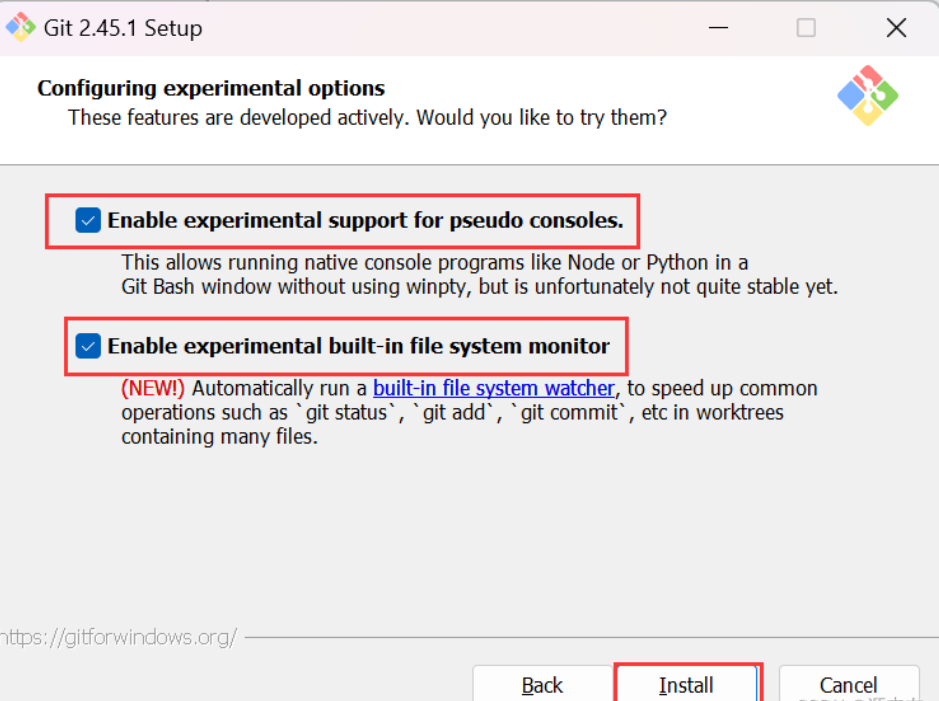This screenshot has width=939, height=701.
Task: Click the https://gitforwindows.org/ text
Action: point(118,637)
